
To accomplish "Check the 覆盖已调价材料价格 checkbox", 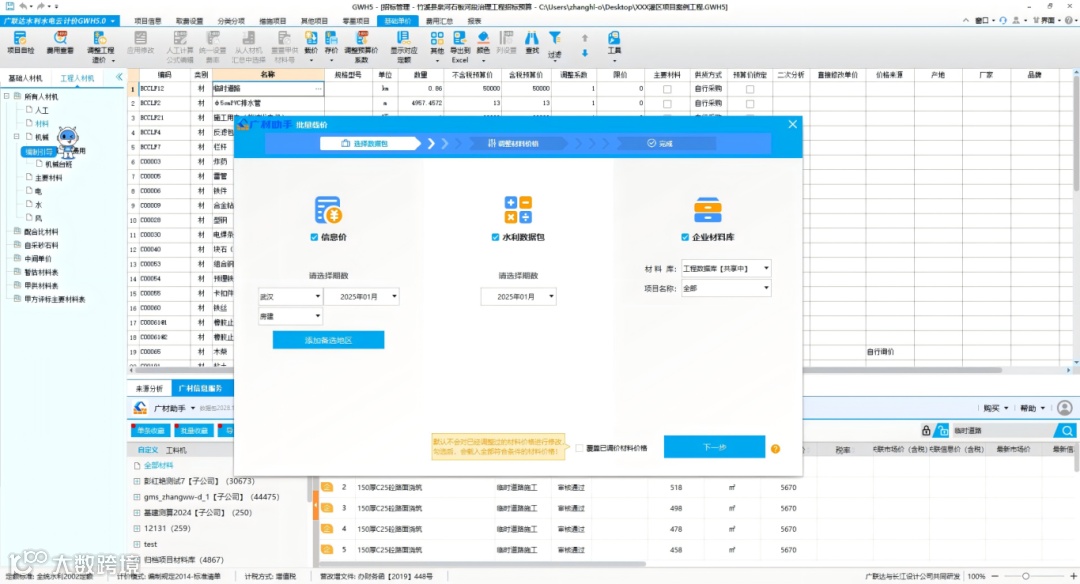I will tap(580, 448).
